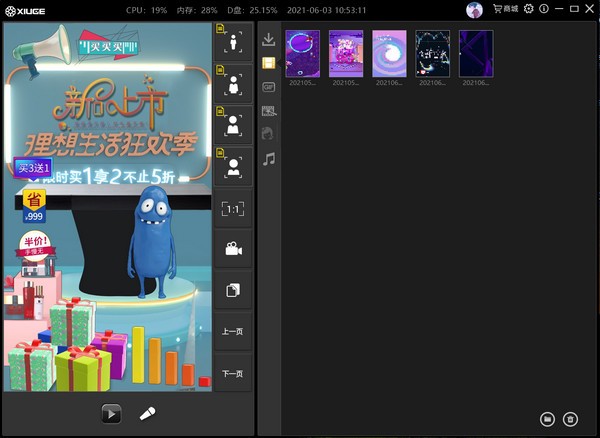Open the music resources category

click(268, 158)
